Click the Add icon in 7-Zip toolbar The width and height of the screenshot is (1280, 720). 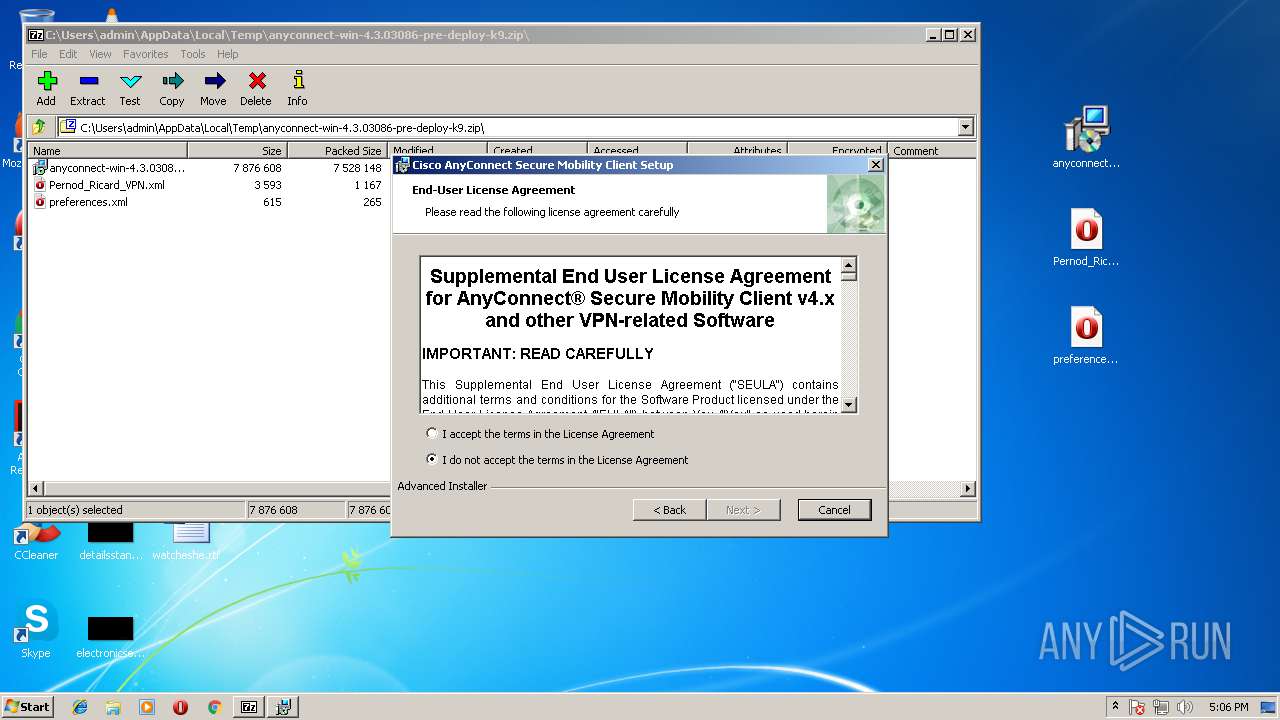(46, 88)
